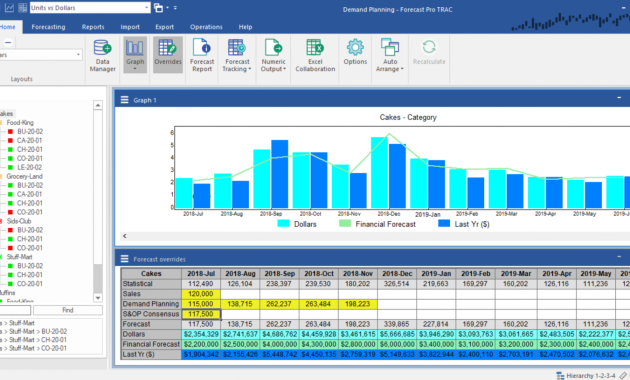Select Forecast 2019-Jan cell 227,814

point(436,324)
